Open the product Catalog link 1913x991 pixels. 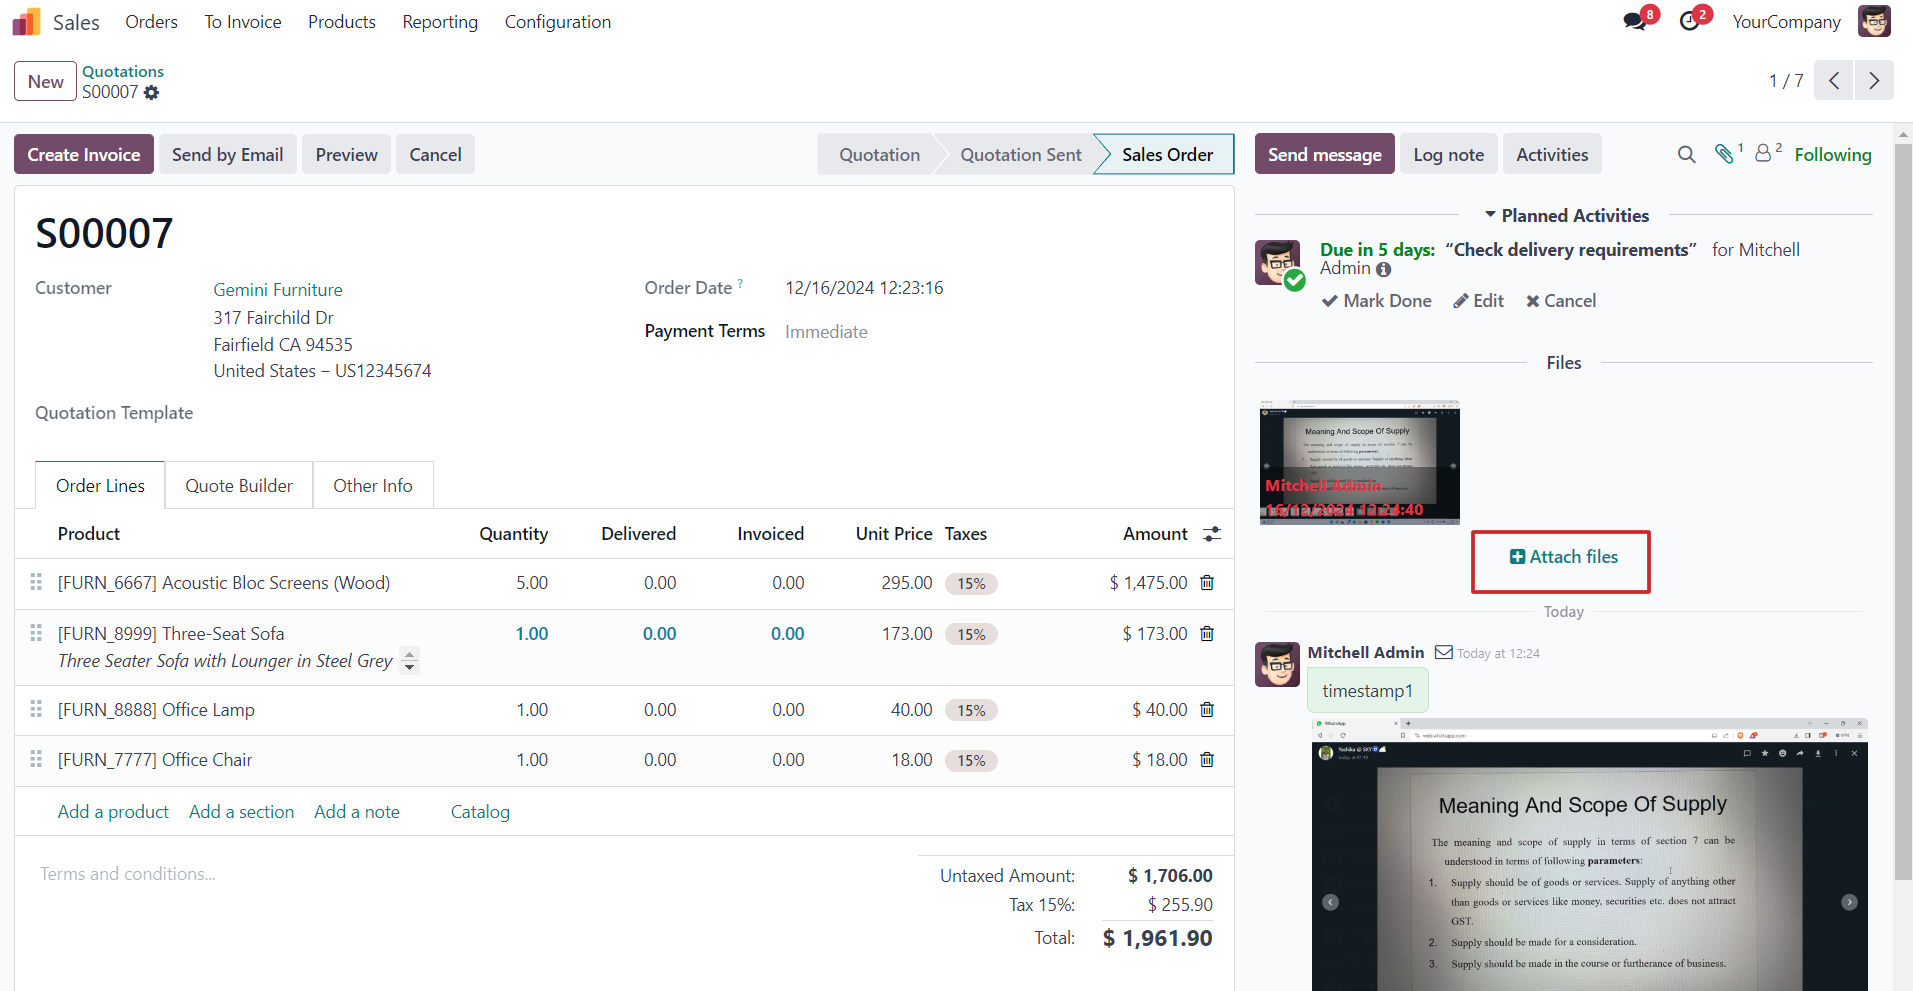click(x=480, y=812)
